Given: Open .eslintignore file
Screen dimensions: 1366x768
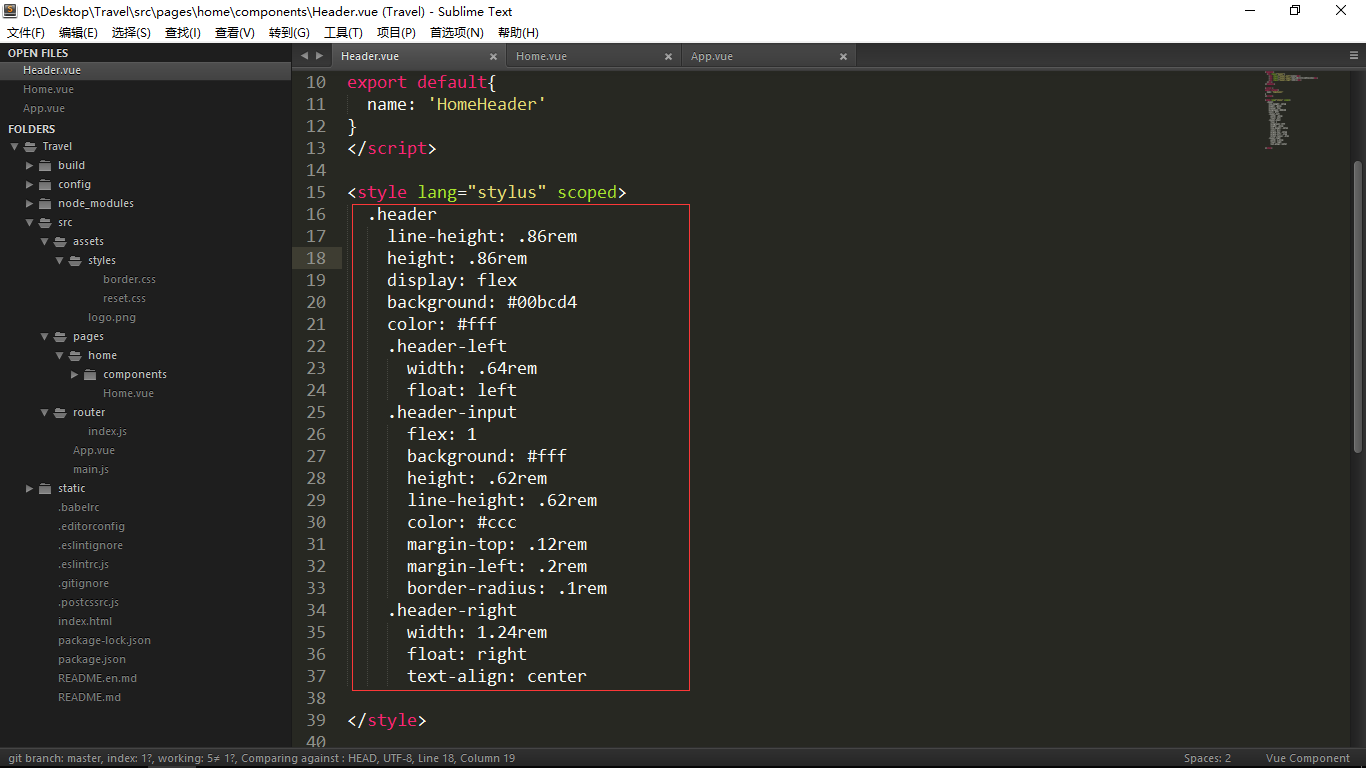Looking at the screenshot, I should click(x=90, y=545).
